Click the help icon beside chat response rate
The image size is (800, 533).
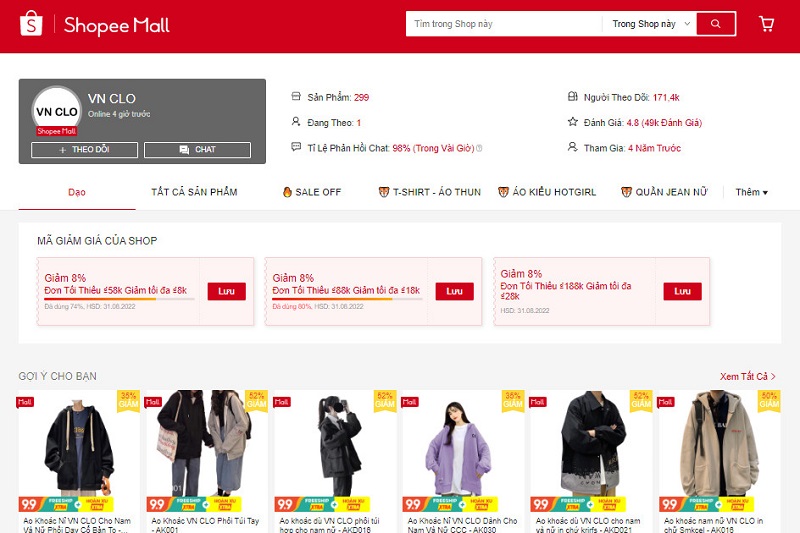click(x=479, y=149)
